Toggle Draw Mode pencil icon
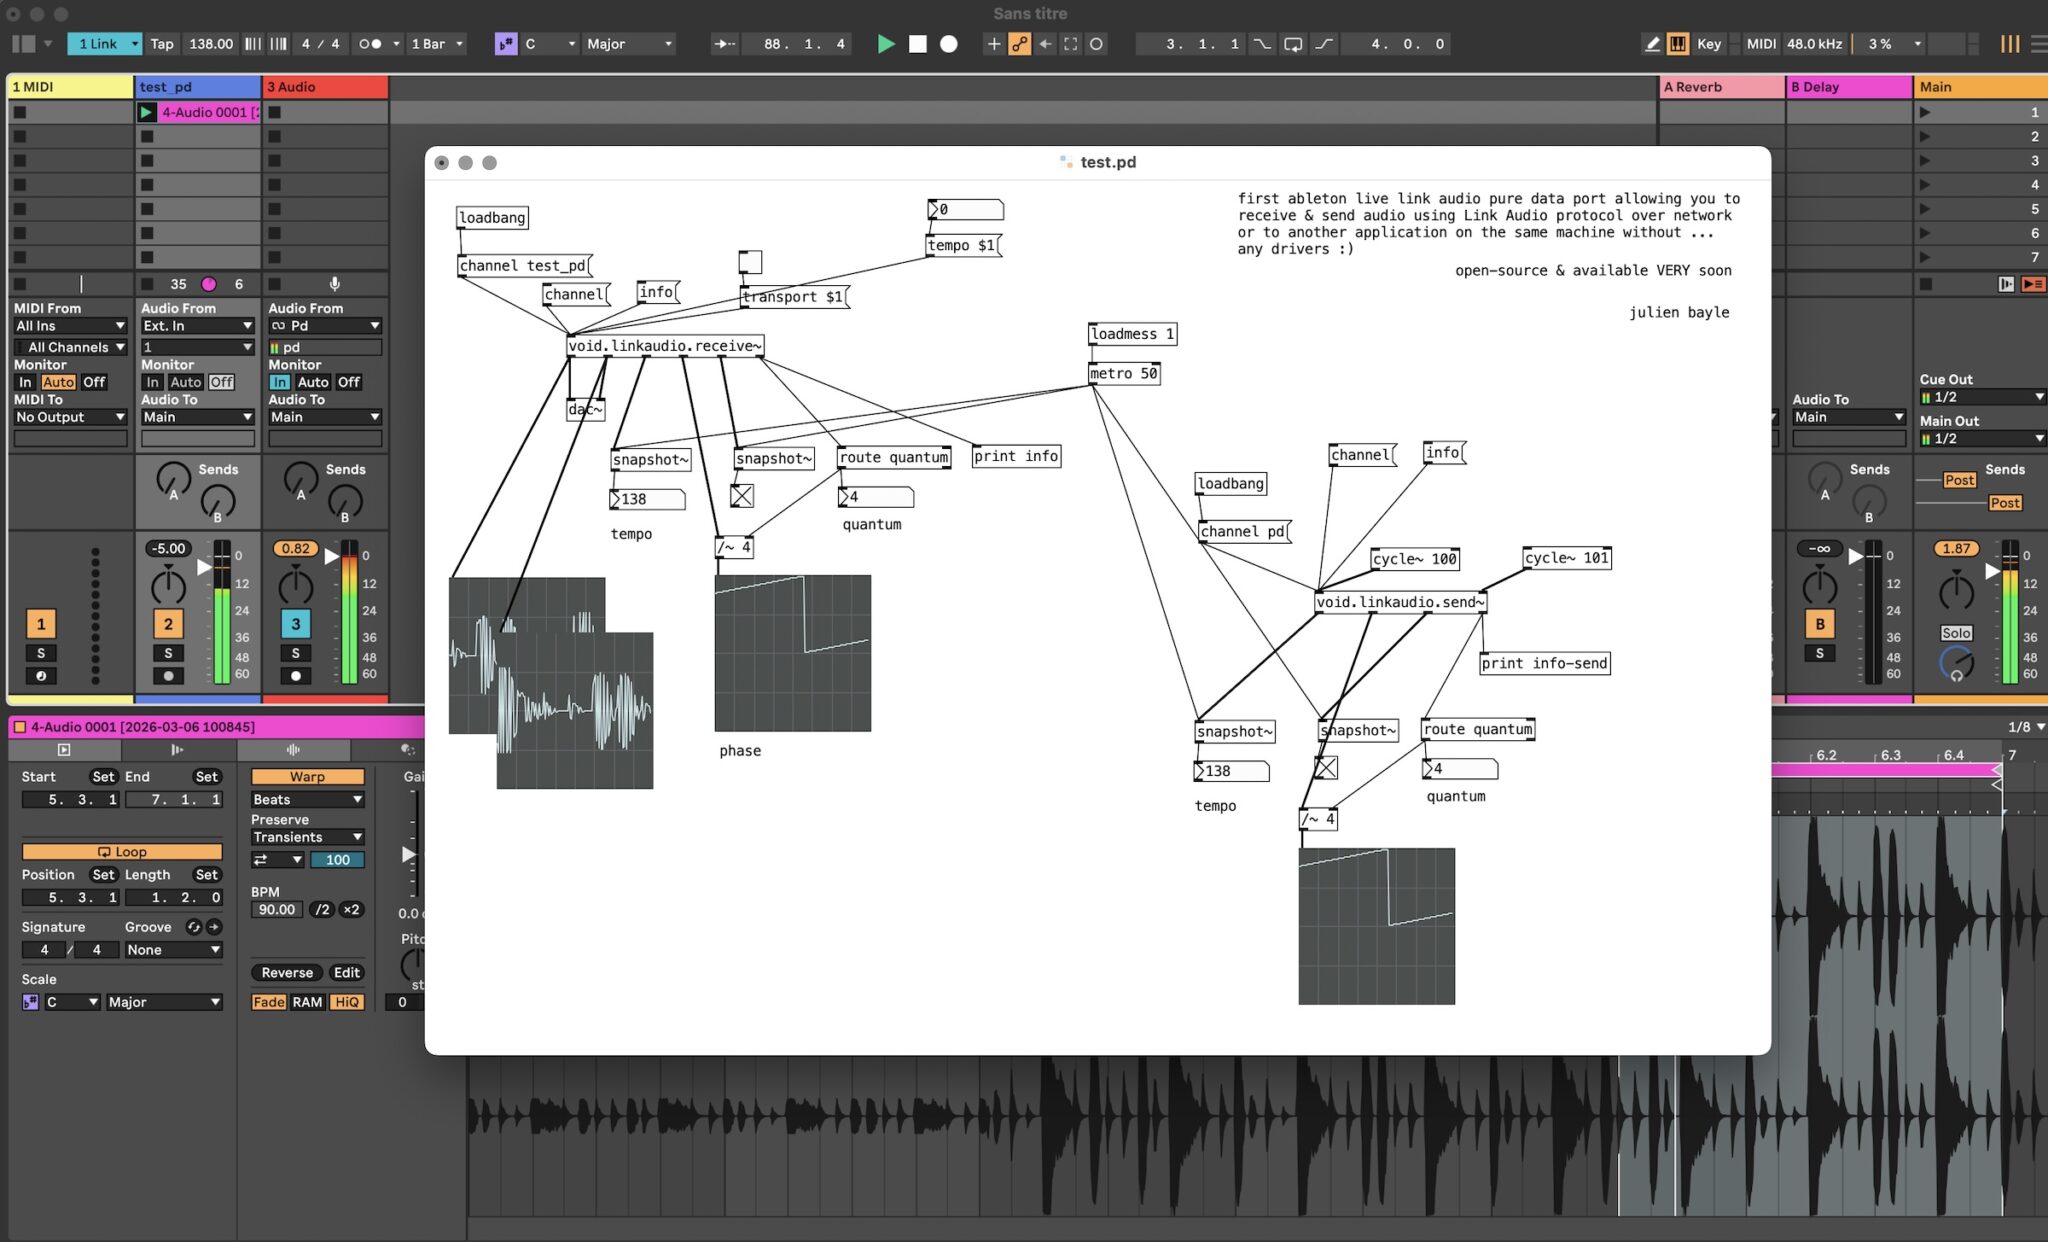Viewport: 2048px width, 1242px height. pos(1652,44)
